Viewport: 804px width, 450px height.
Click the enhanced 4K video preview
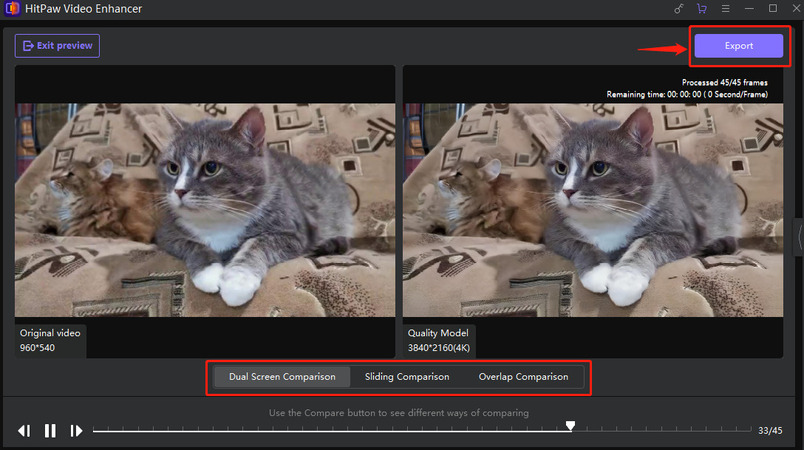593,210
